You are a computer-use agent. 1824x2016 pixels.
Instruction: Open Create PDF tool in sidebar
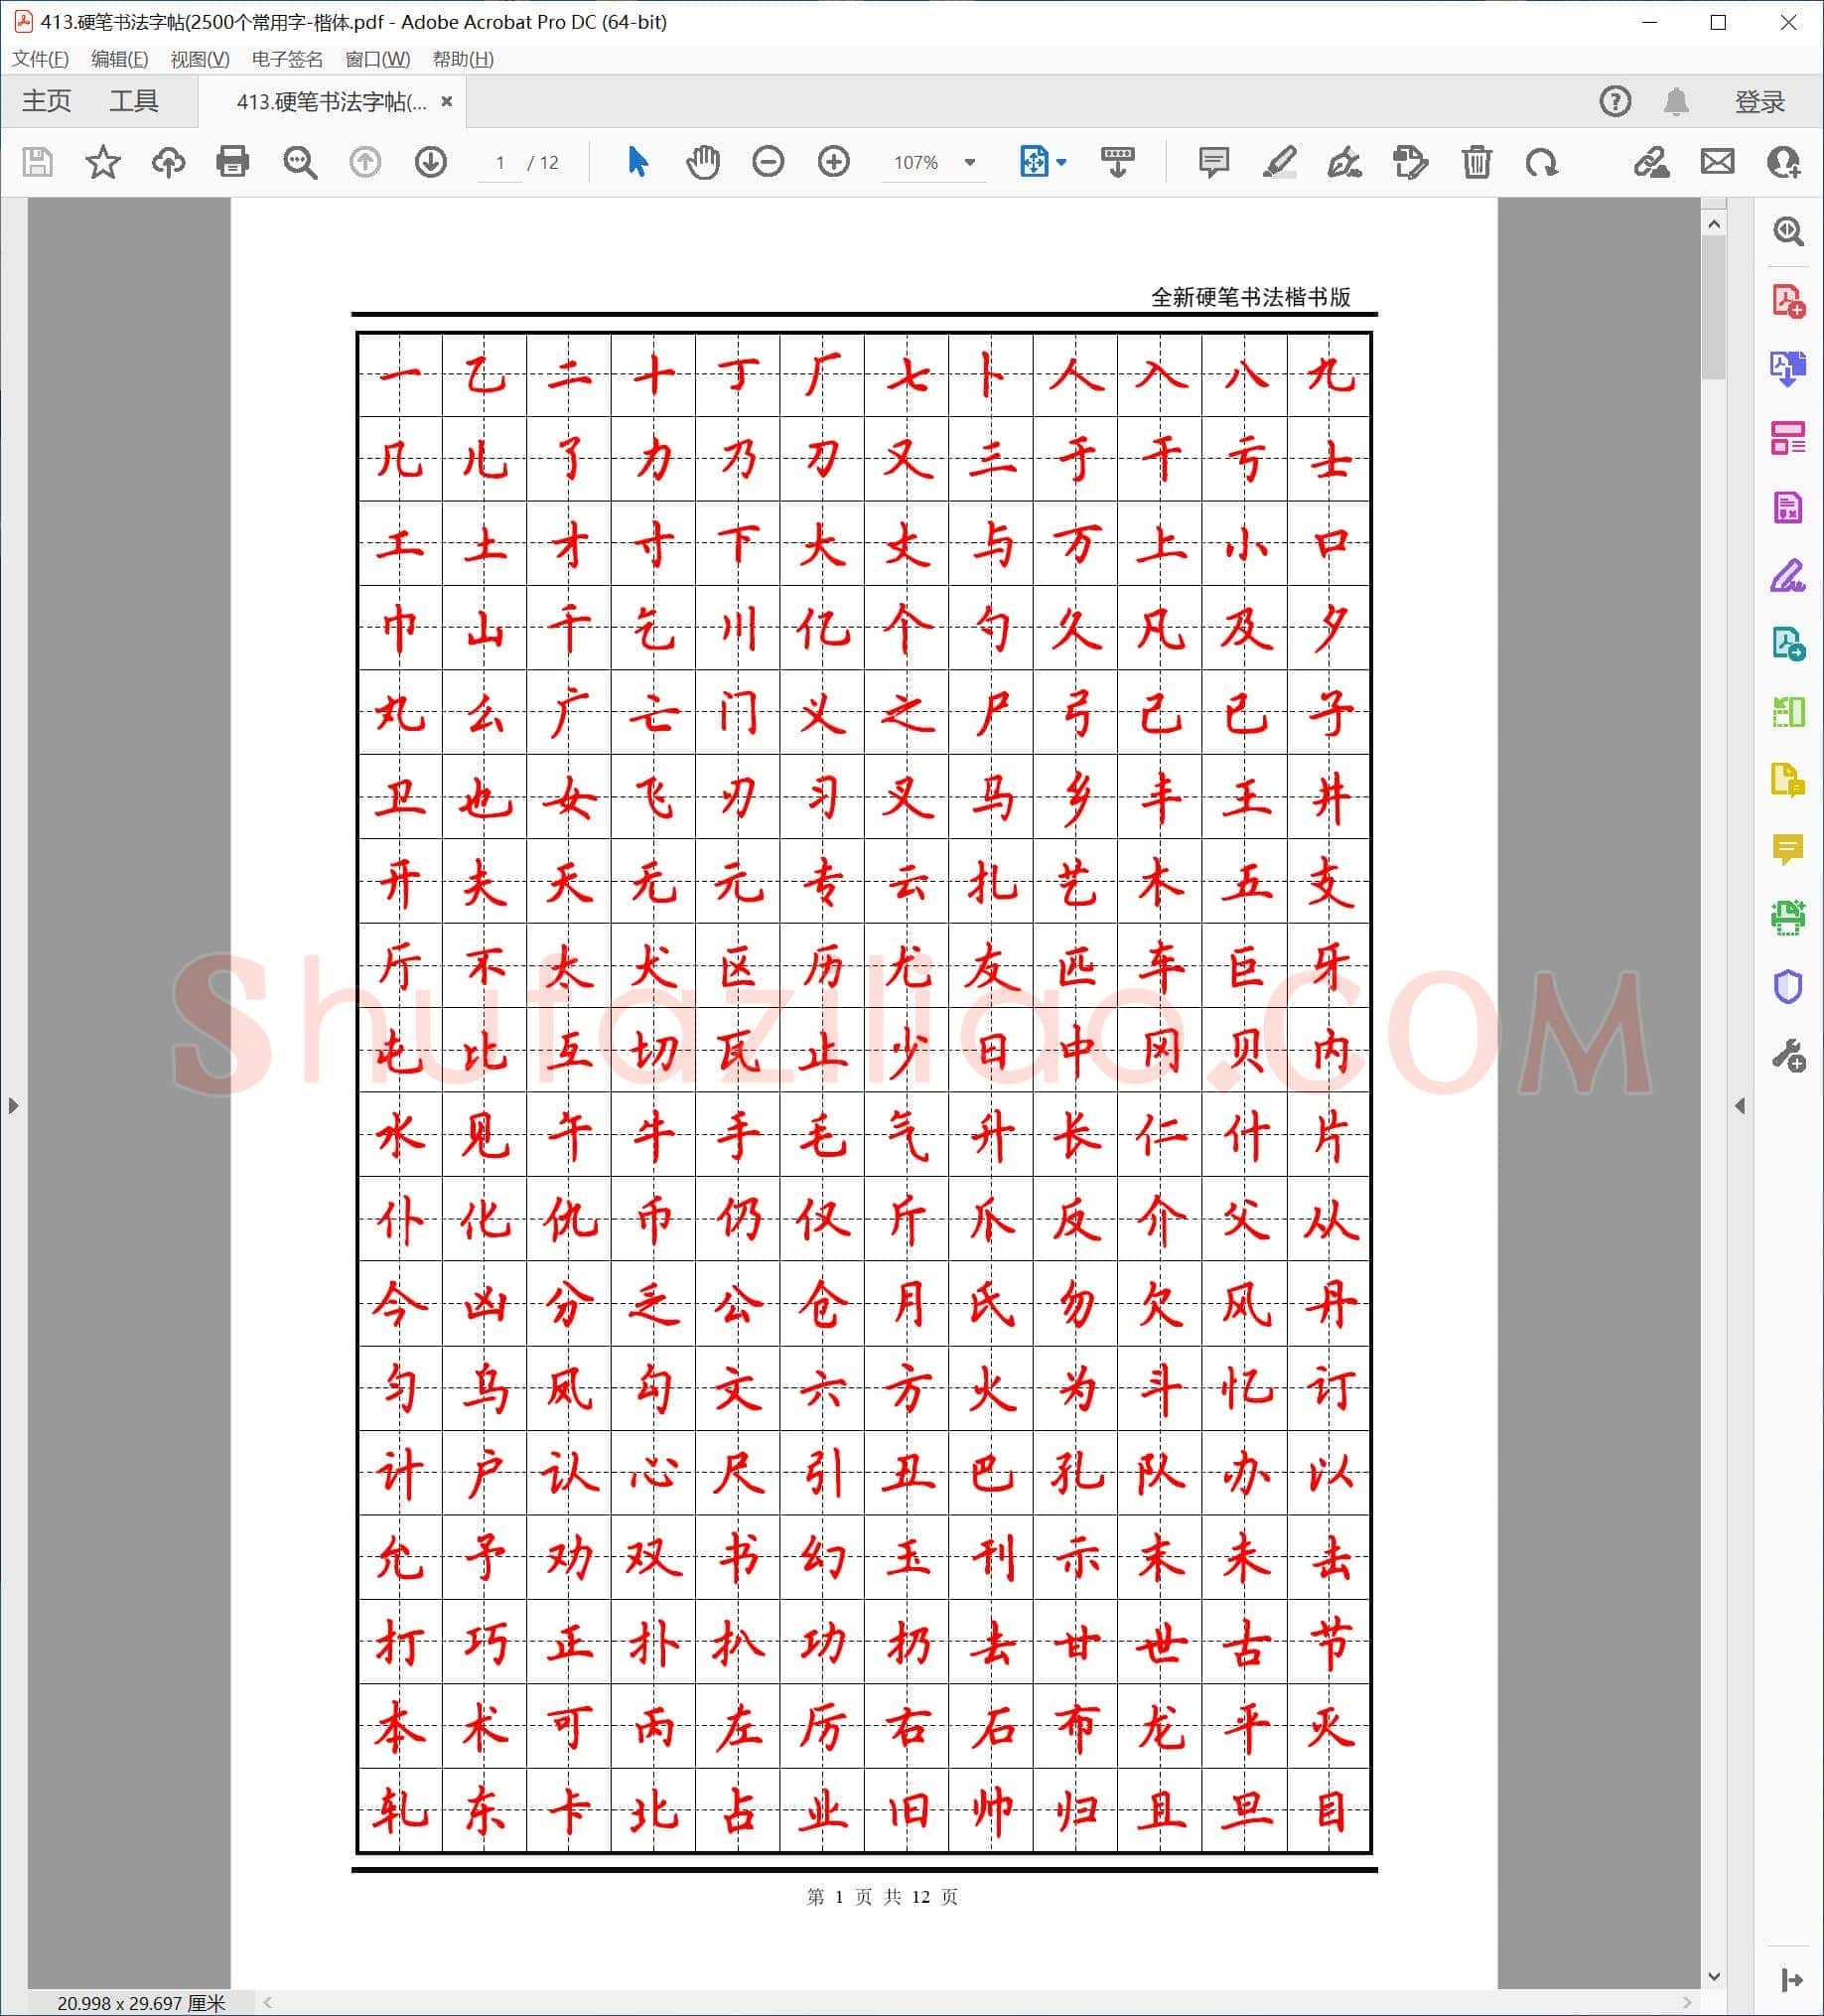(1788, 300)
